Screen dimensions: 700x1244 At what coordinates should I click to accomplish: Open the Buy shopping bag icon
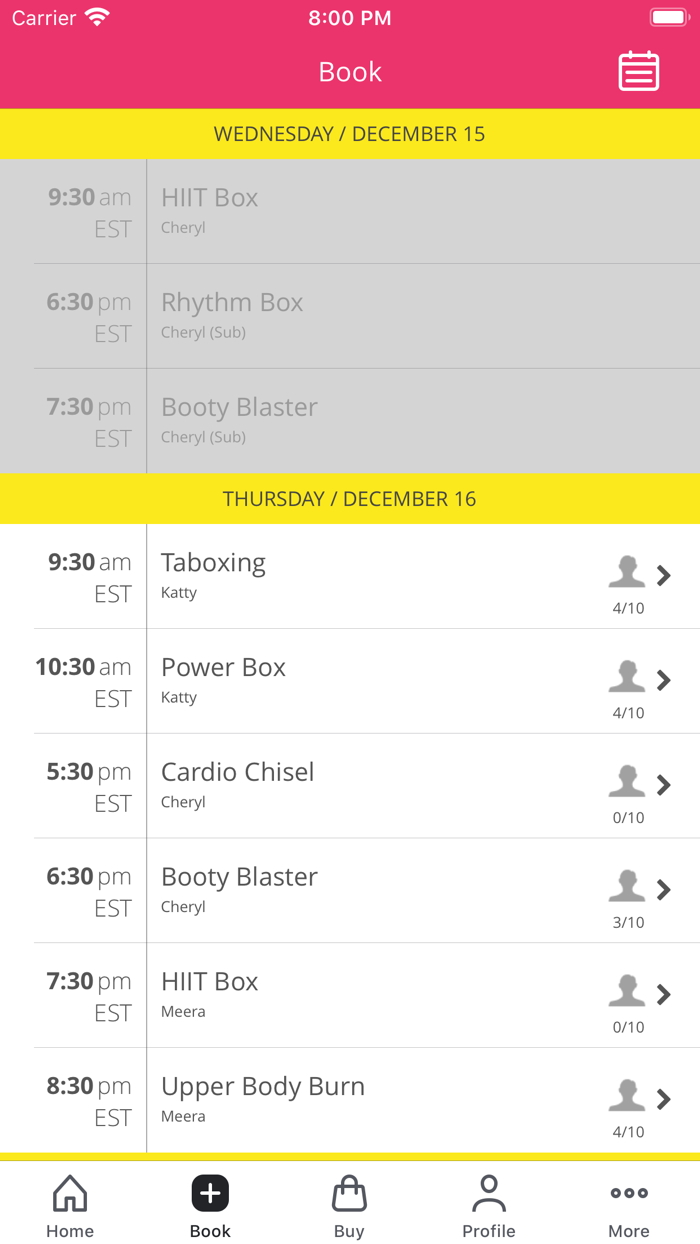[349, 1193]
